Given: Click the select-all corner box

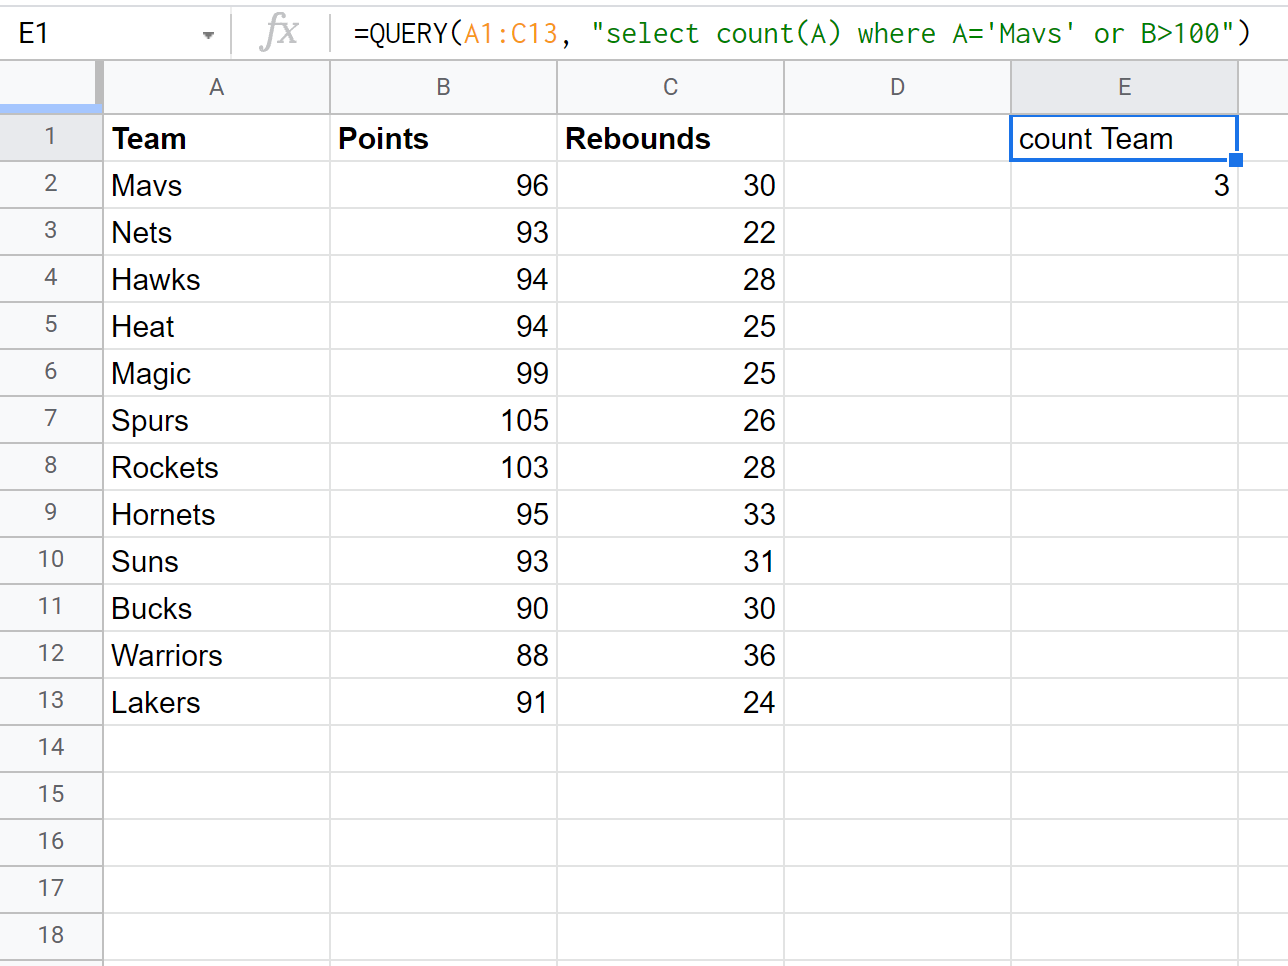Looking at the screenshot, I should point(50,88).
